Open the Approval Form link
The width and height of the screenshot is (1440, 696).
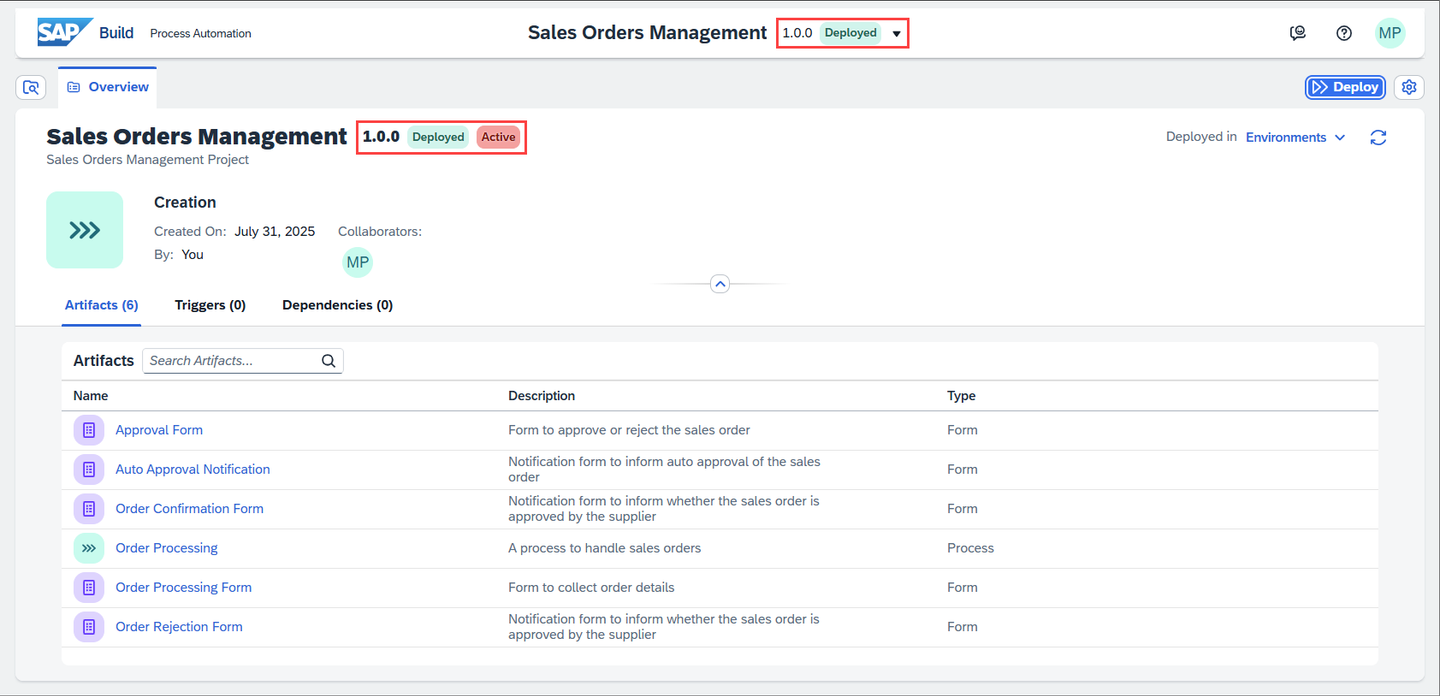[159, 430]
